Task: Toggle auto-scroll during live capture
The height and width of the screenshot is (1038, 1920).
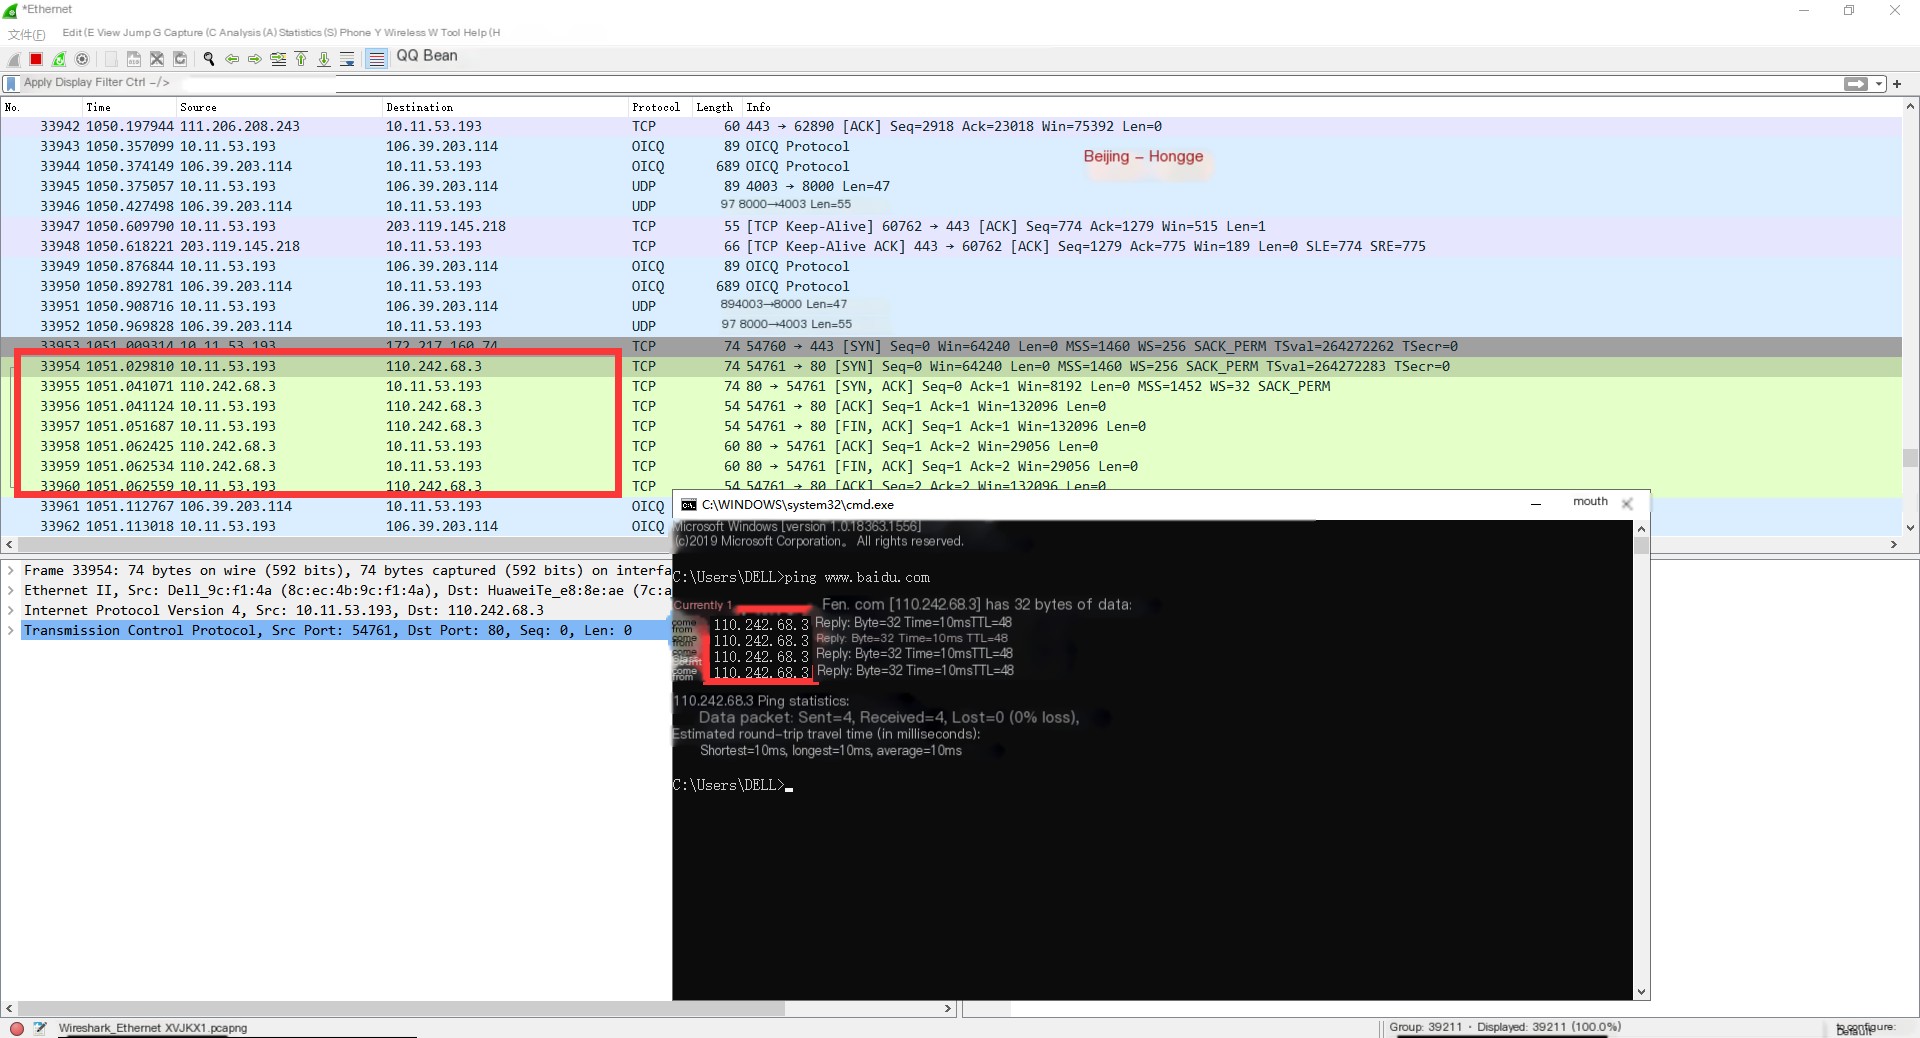Action: [347, 59]
